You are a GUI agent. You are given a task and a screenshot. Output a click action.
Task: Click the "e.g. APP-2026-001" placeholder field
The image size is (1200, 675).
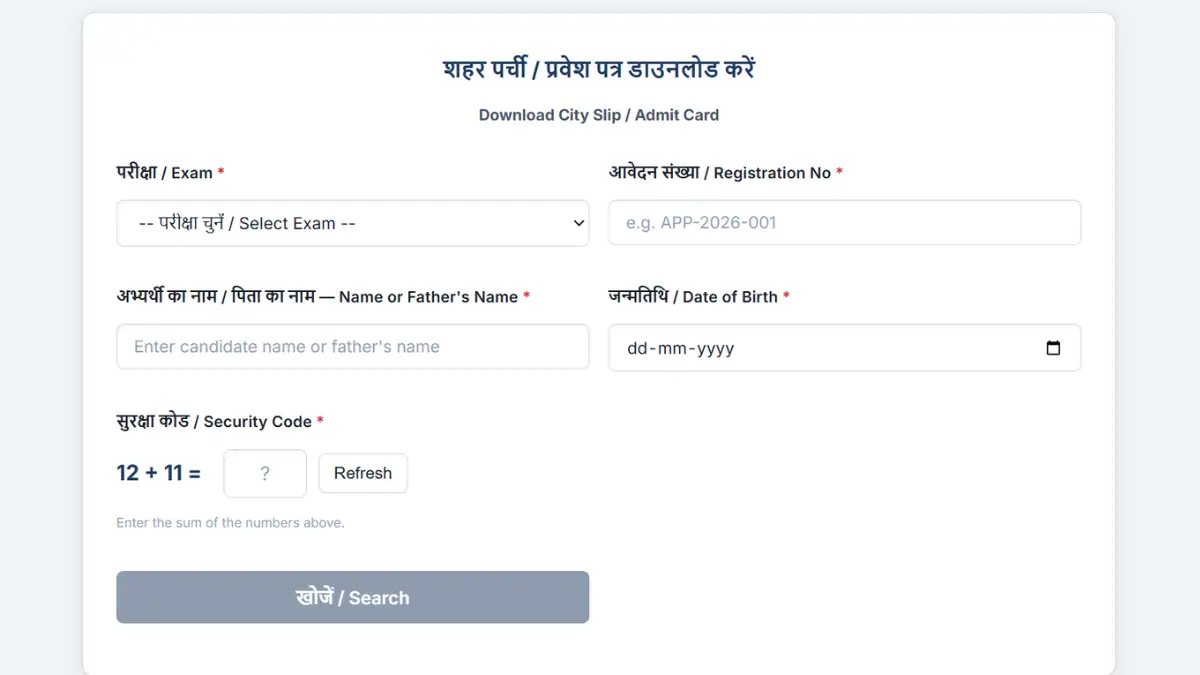845,222
